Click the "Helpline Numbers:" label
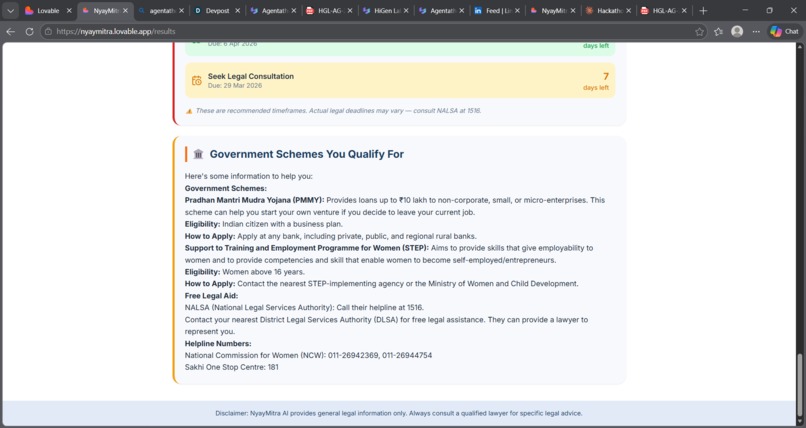806x428 pixels. pos(218,344)
